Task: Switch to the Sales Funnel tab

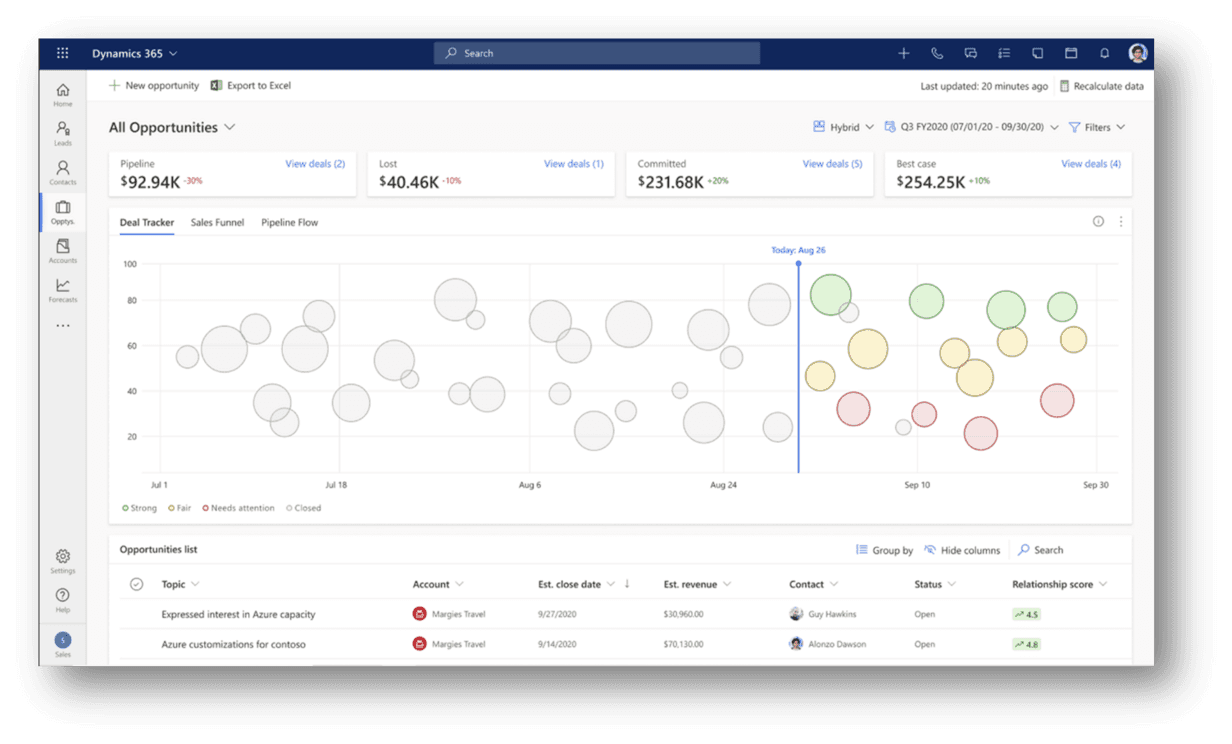Action: [217, 222]
